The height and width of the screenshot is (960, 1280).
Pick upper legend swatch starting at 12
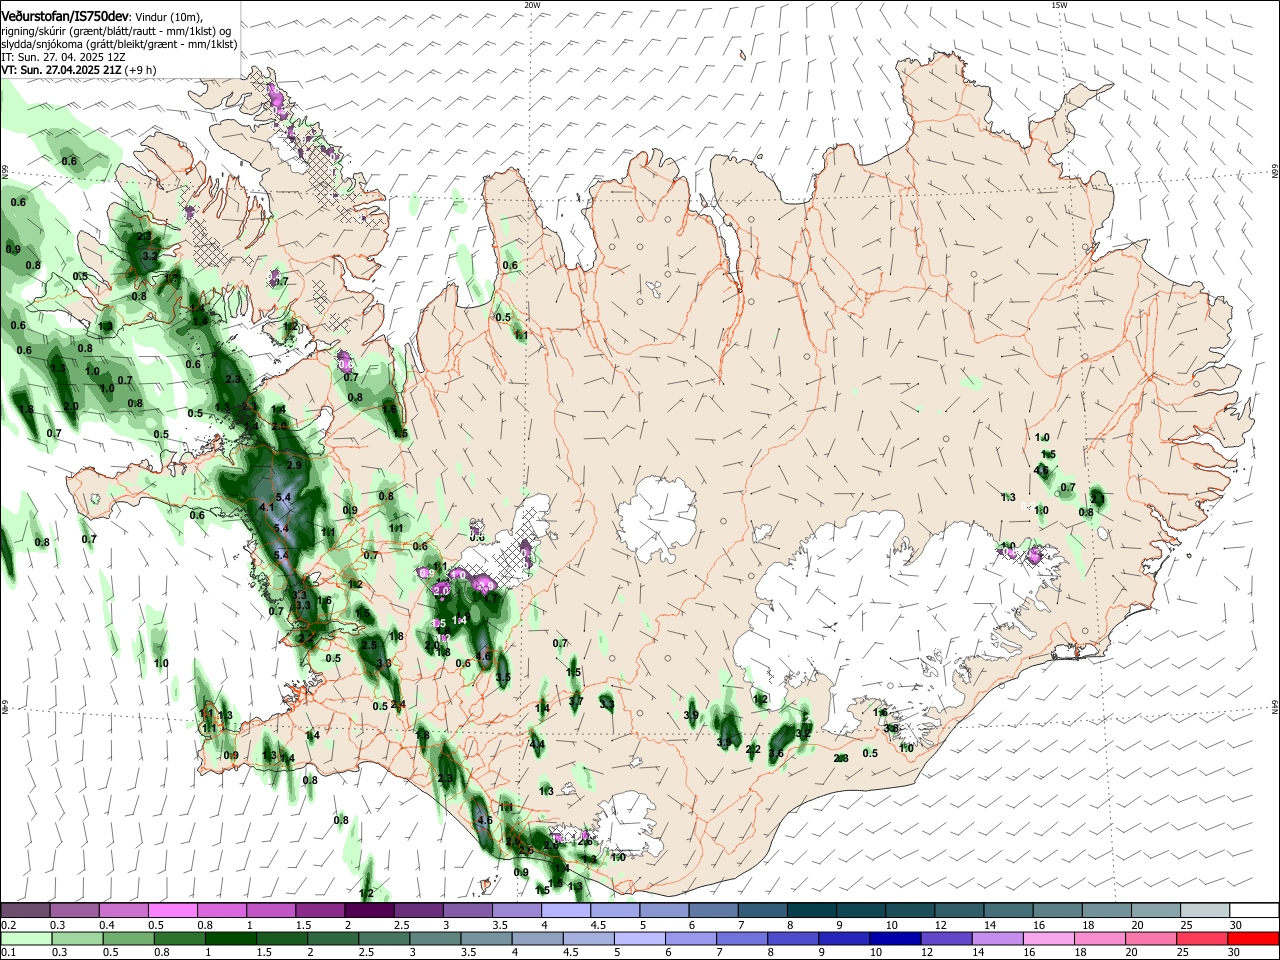(960, 910)
